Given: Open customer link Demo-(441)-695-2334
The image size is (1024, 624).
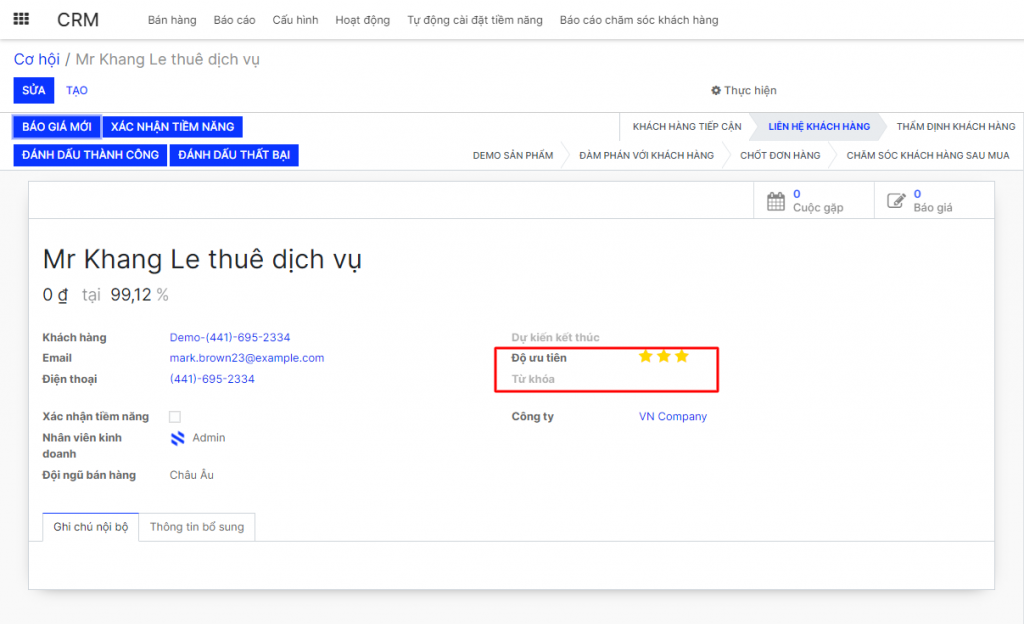Looking at the screenshot, I should pos(230,337).
